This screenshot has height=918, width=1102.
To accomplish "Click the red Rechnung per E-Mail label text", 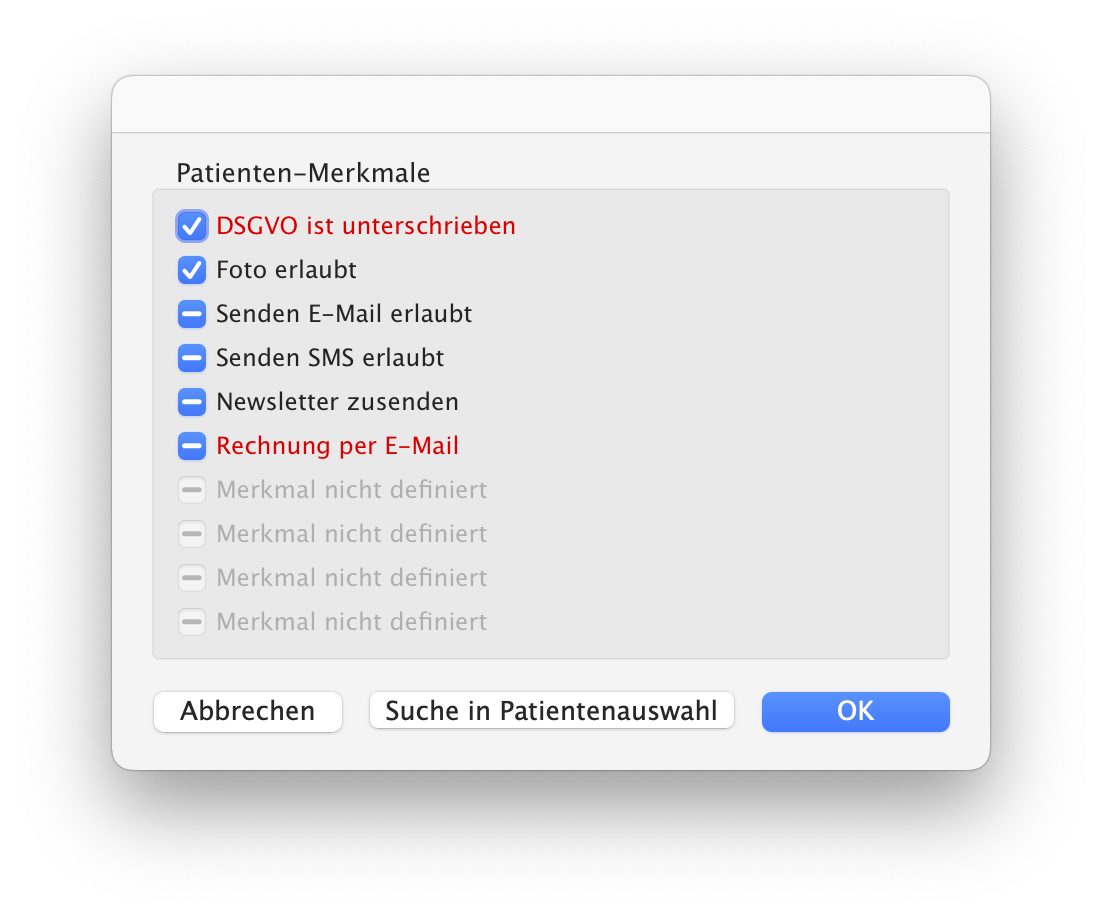I will [x=337, y=446].
